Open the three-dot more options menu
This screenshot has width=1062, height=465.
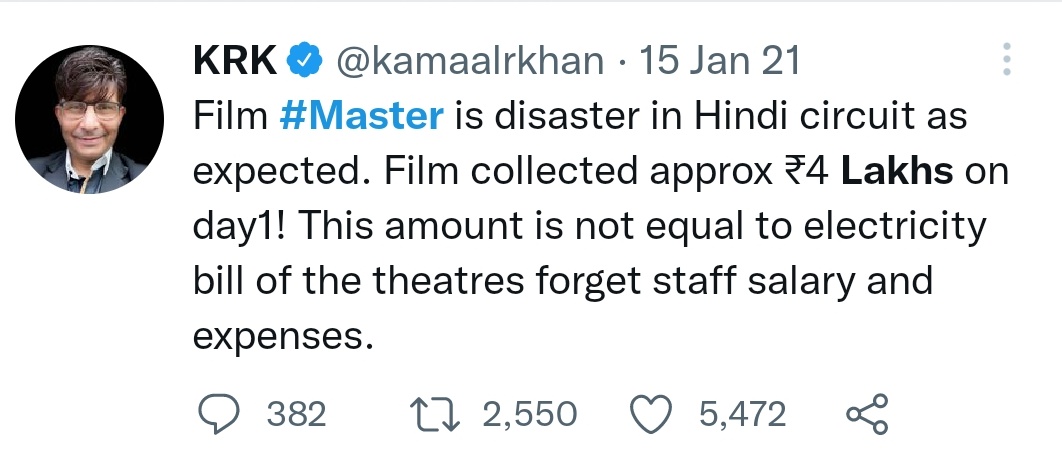(1007, 61)
